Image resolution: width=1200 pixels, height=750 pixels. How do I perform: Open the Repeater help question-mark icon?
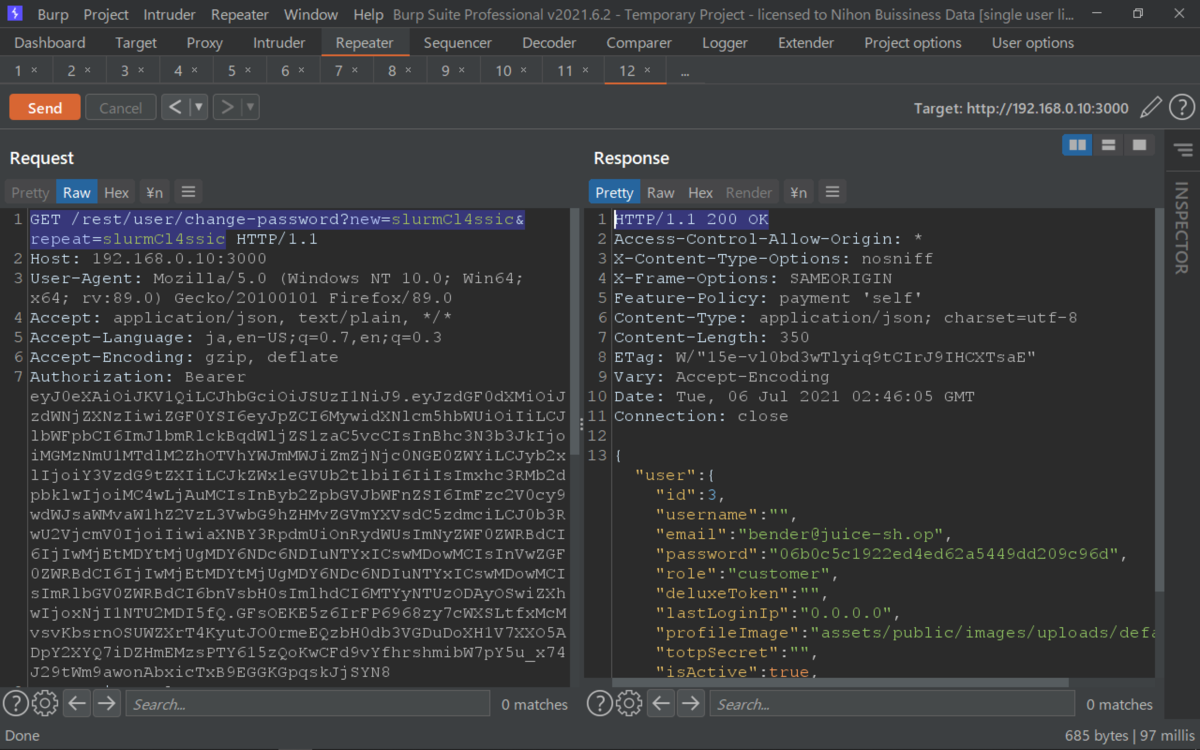click(1182, 107)
